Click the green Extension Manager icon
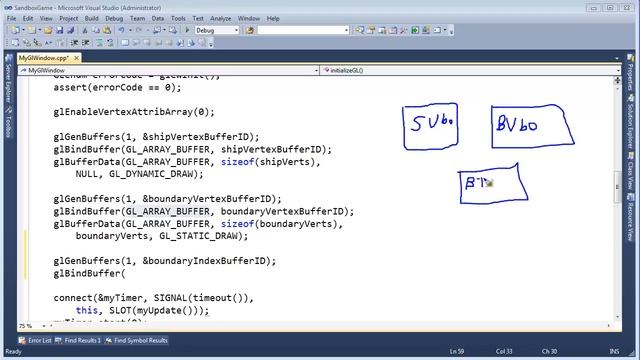The width and height of the screenshot is (640, 360). [415, 30]
